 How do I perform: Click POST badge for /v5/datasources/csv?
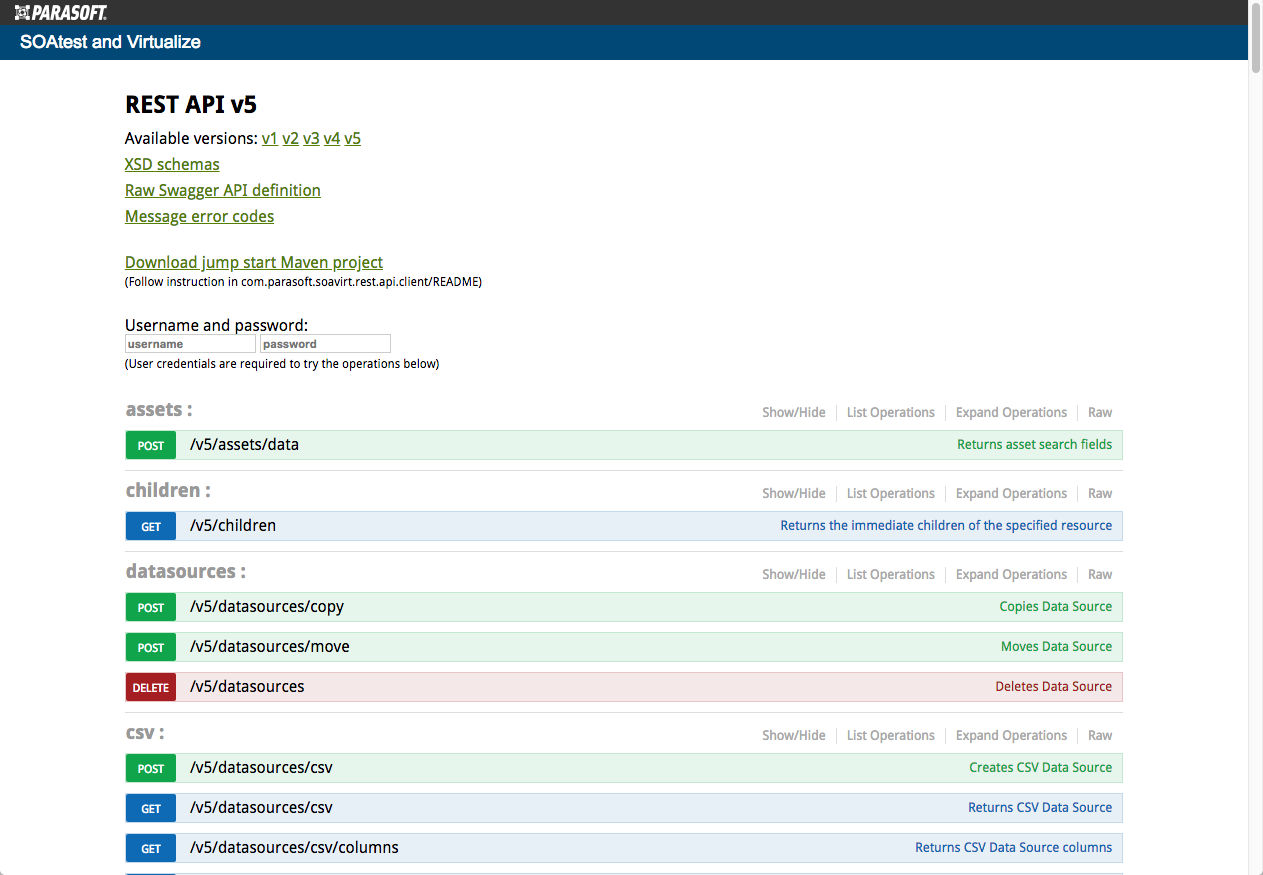(x=151, y=768)
